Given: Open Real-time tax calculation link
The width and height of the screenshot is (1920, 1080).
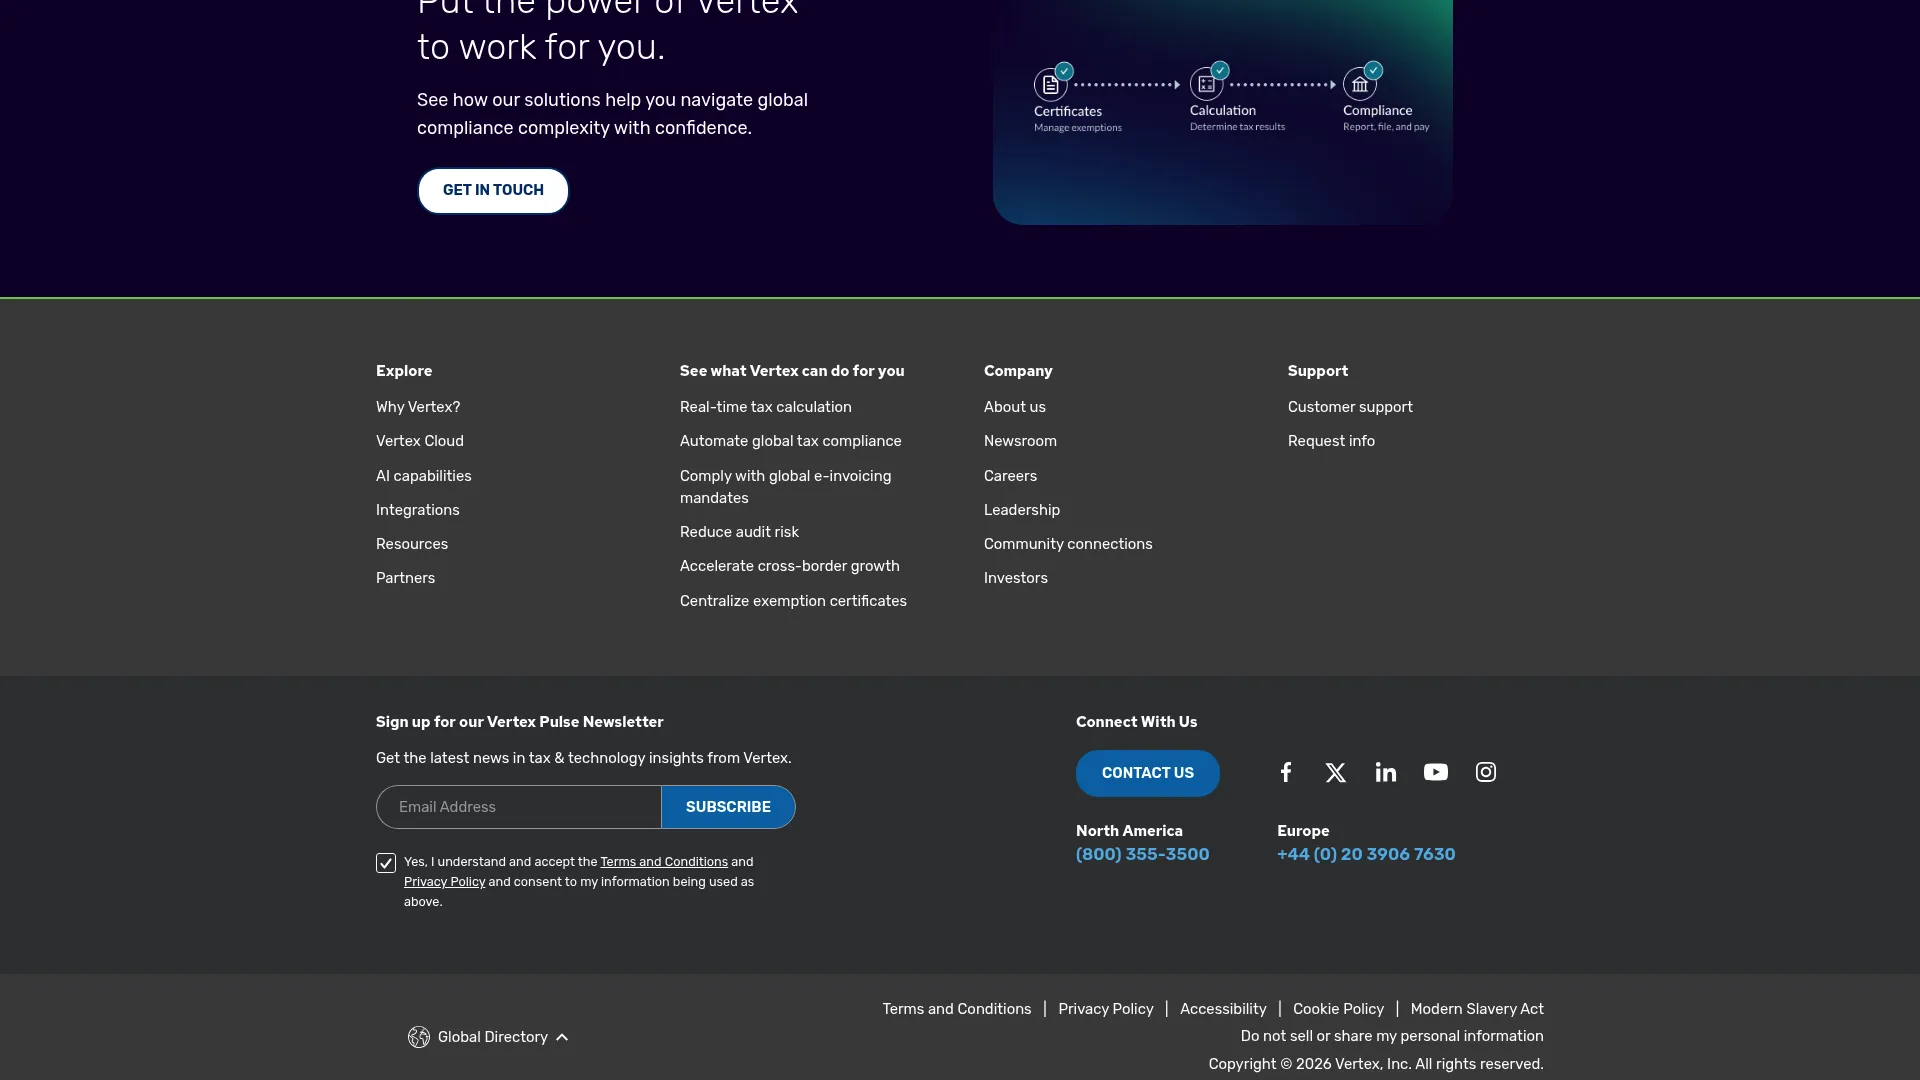Looking at the screenshot, I should tap(766, 407).
